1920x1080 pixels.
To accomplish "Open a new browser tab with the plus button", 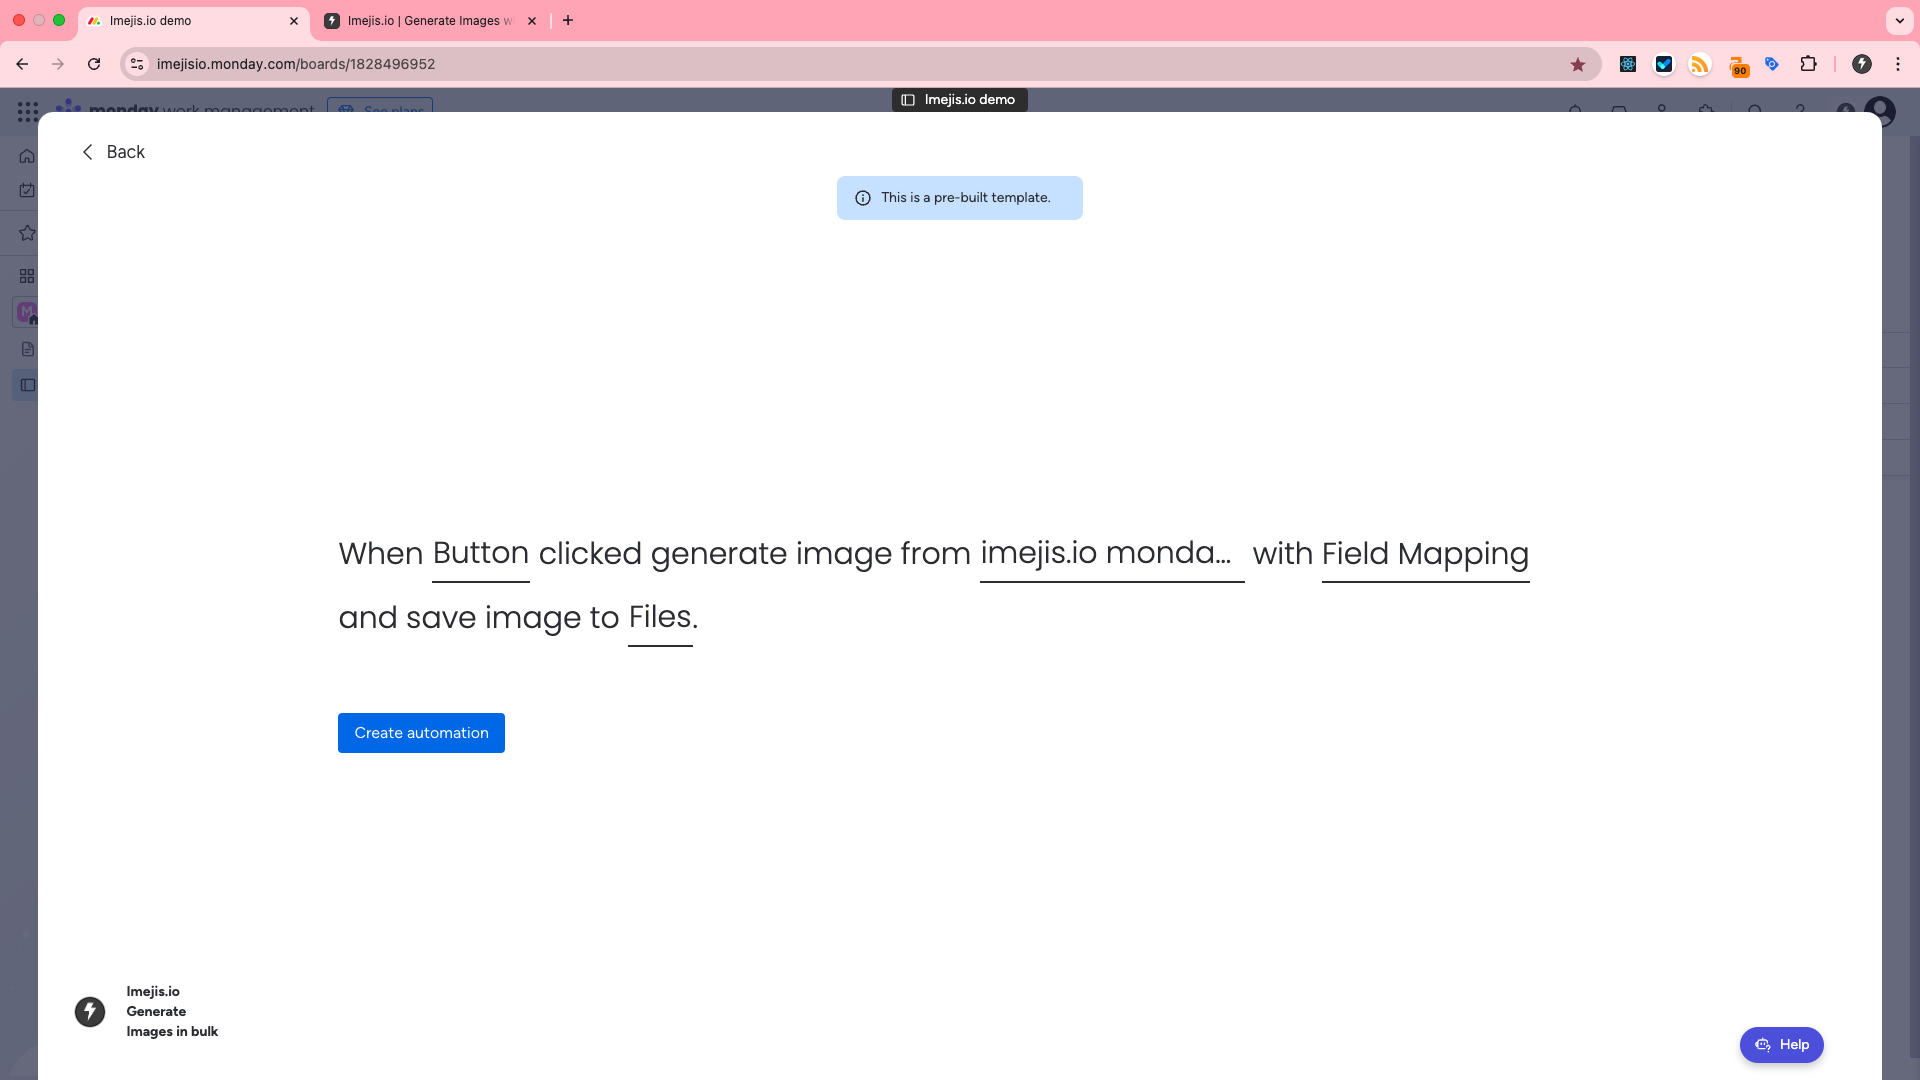I will tap(568, 21).
